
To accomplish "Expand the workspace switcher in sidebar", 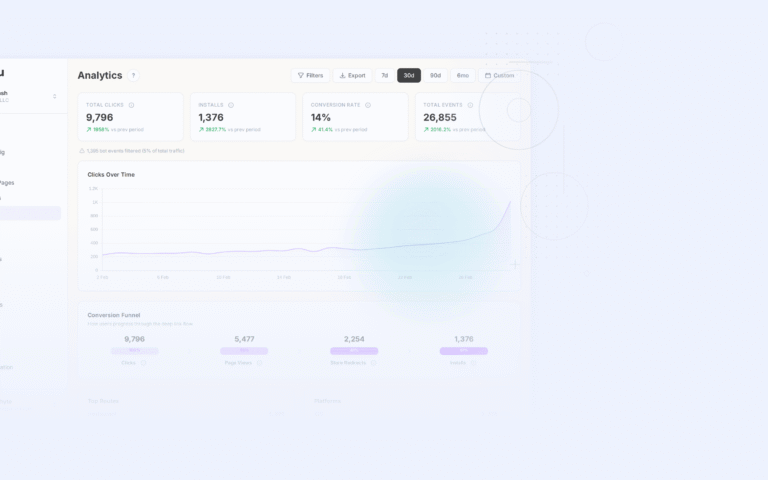I will coord(54,96).
